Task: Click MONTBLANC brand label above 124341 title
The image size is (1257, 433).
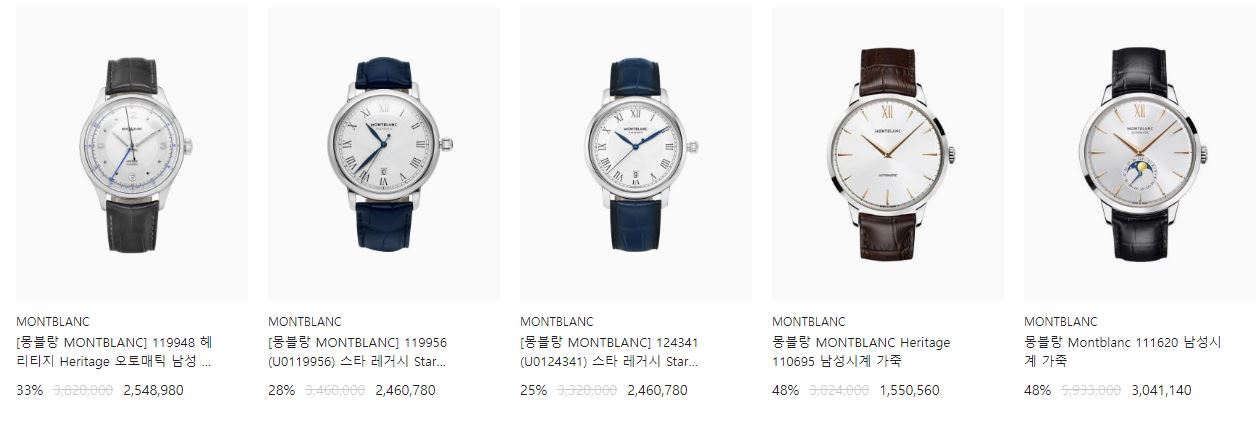Action: [x=557, y=322]
